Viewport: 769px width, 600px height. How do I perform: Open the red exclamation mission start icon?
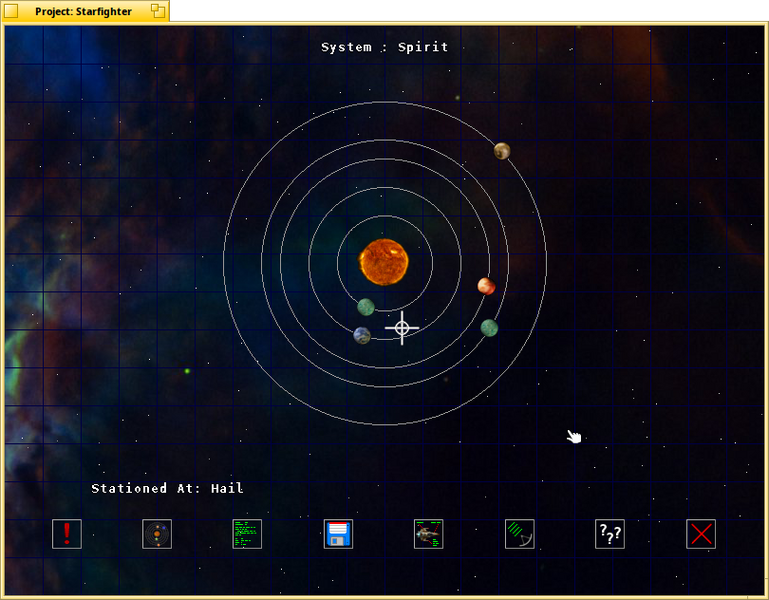(x=67, y=534)
